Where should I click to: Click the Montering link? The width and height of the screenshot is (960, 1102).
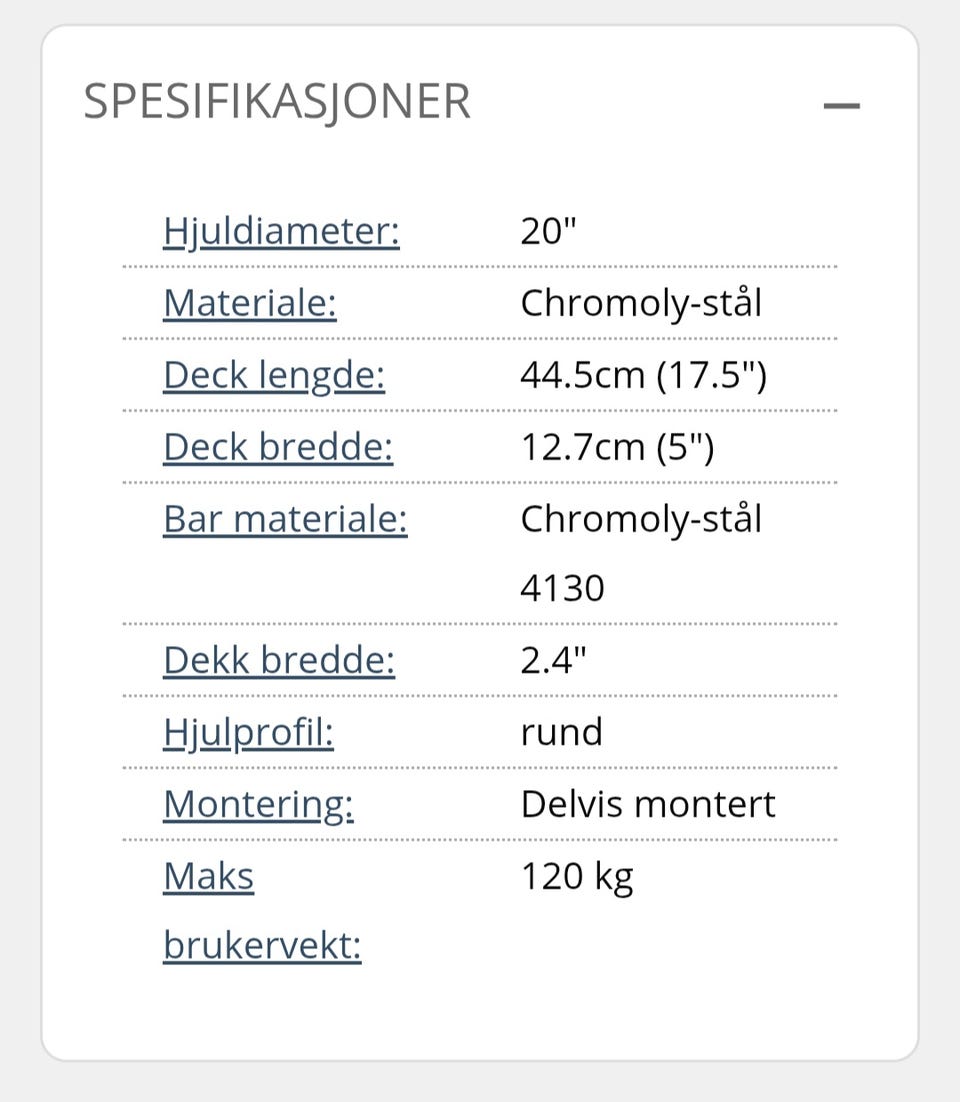[x=259, y=805]
